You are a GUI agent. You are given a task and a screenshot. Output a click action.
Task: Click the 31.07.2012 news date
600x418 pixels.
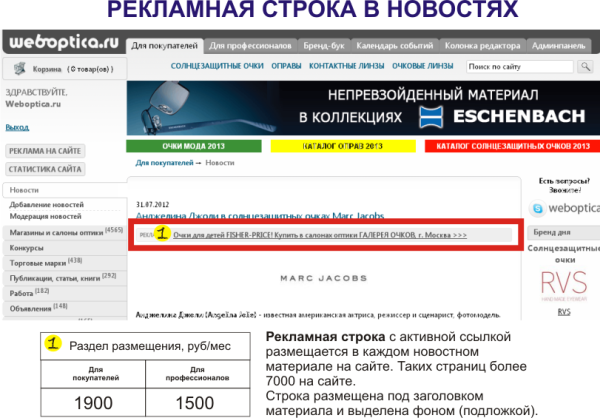pos(153,204)
